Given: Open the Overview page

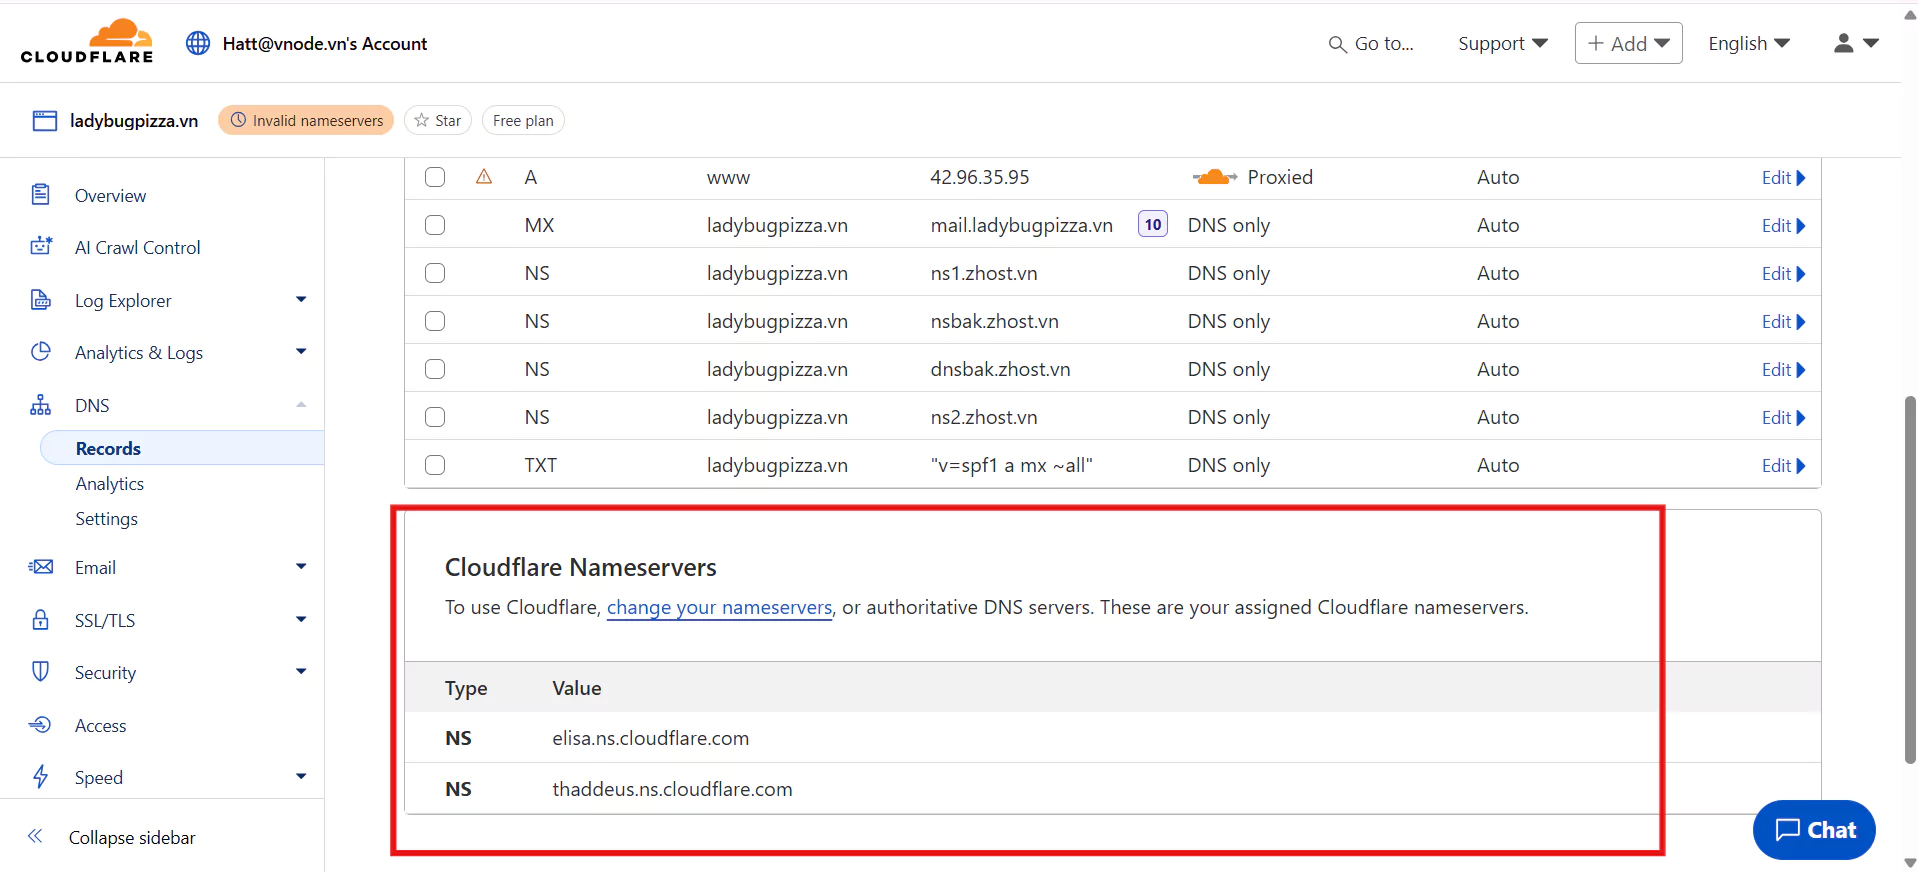Looking at the screenshot, I should 110,196.
